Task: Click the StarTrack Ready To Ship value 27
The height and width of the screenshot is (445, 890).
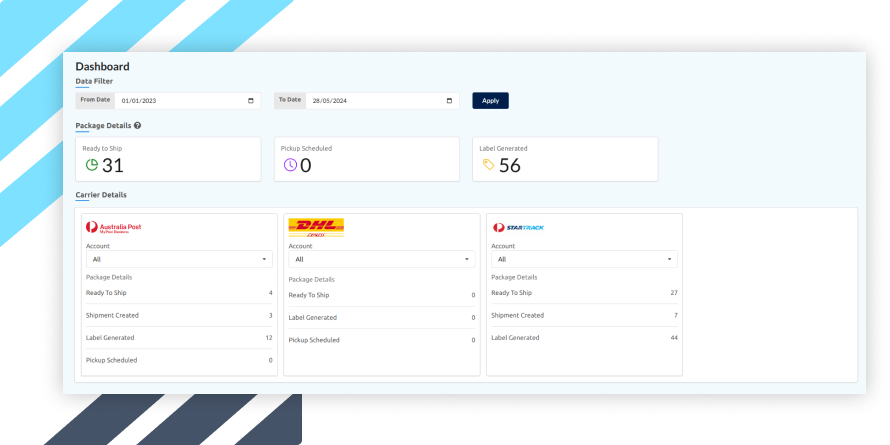Action: click(x=674, y=293)
